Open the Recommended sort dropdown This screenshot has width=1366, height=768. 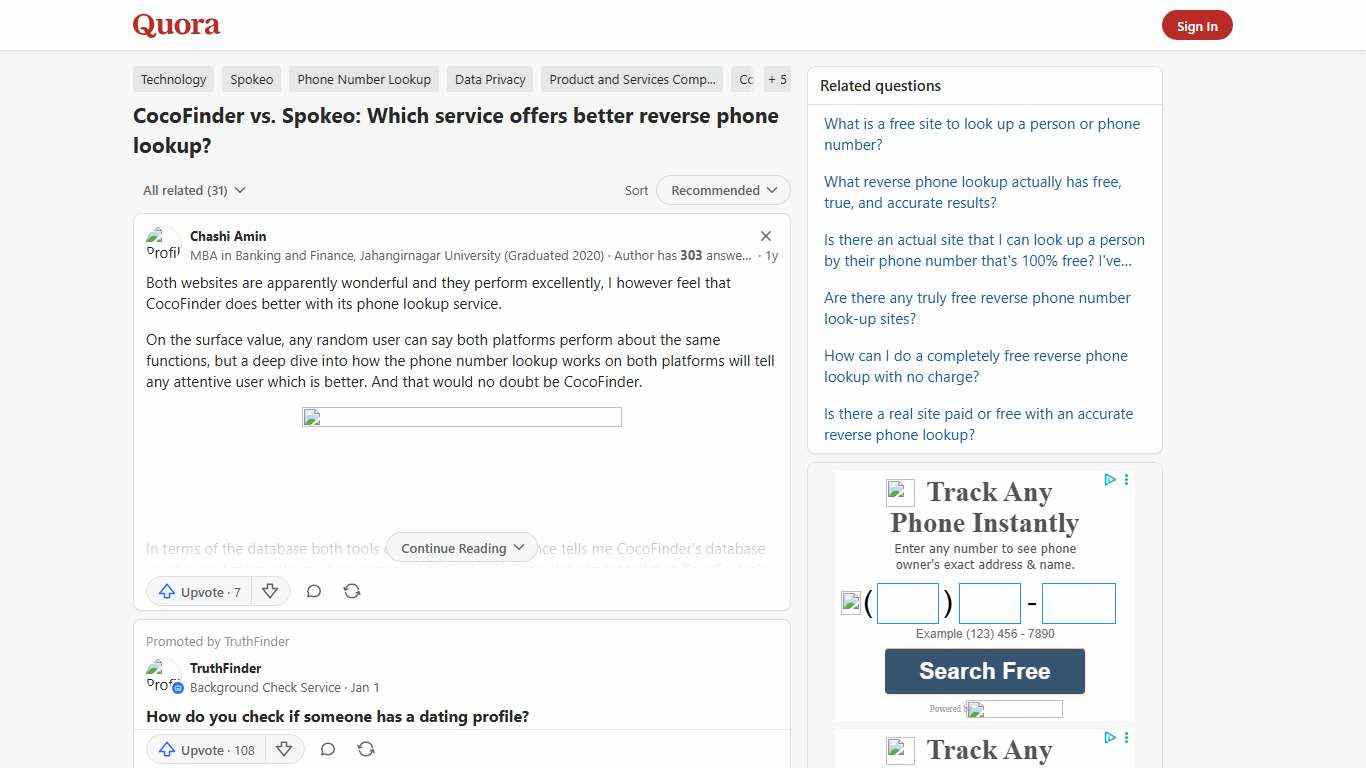coord(722,190)
